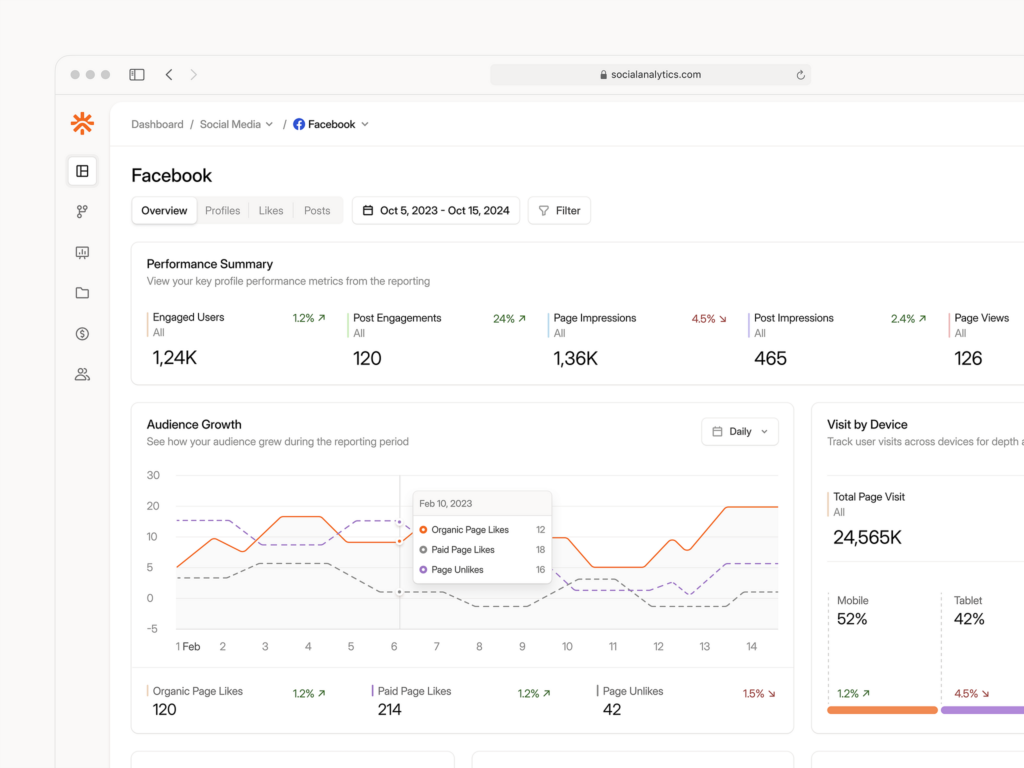Click the Page Impressions 4.5% change indicator
1024x768 pixels.
[x=709, y=319]
